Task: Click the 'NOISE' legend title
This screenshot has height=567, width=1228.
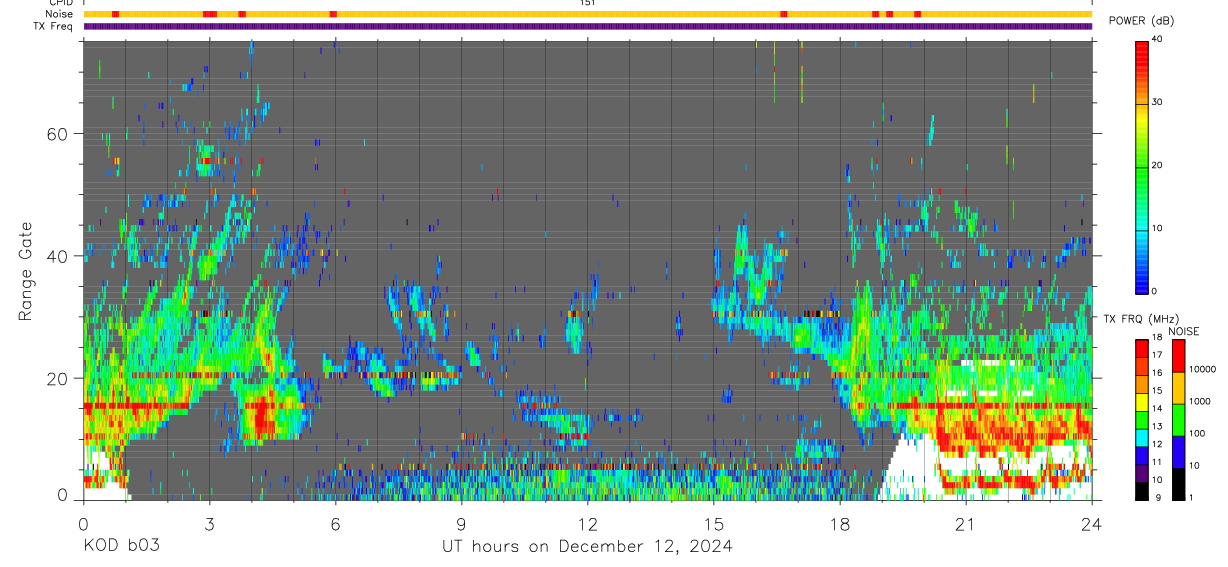Action: tap(1183, 331)
